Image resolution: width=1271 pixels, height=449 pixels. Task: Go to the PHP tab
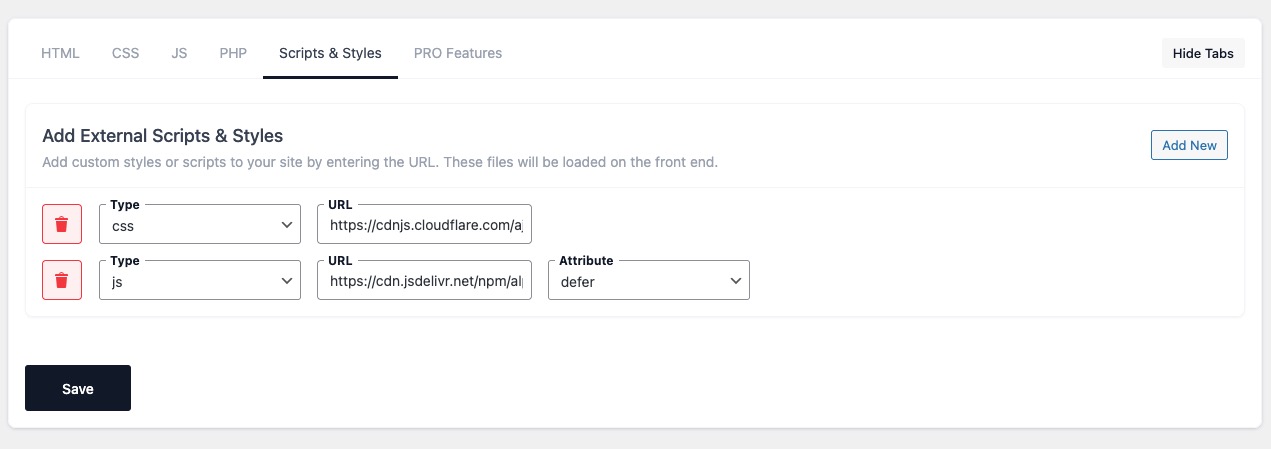(233, 53)
